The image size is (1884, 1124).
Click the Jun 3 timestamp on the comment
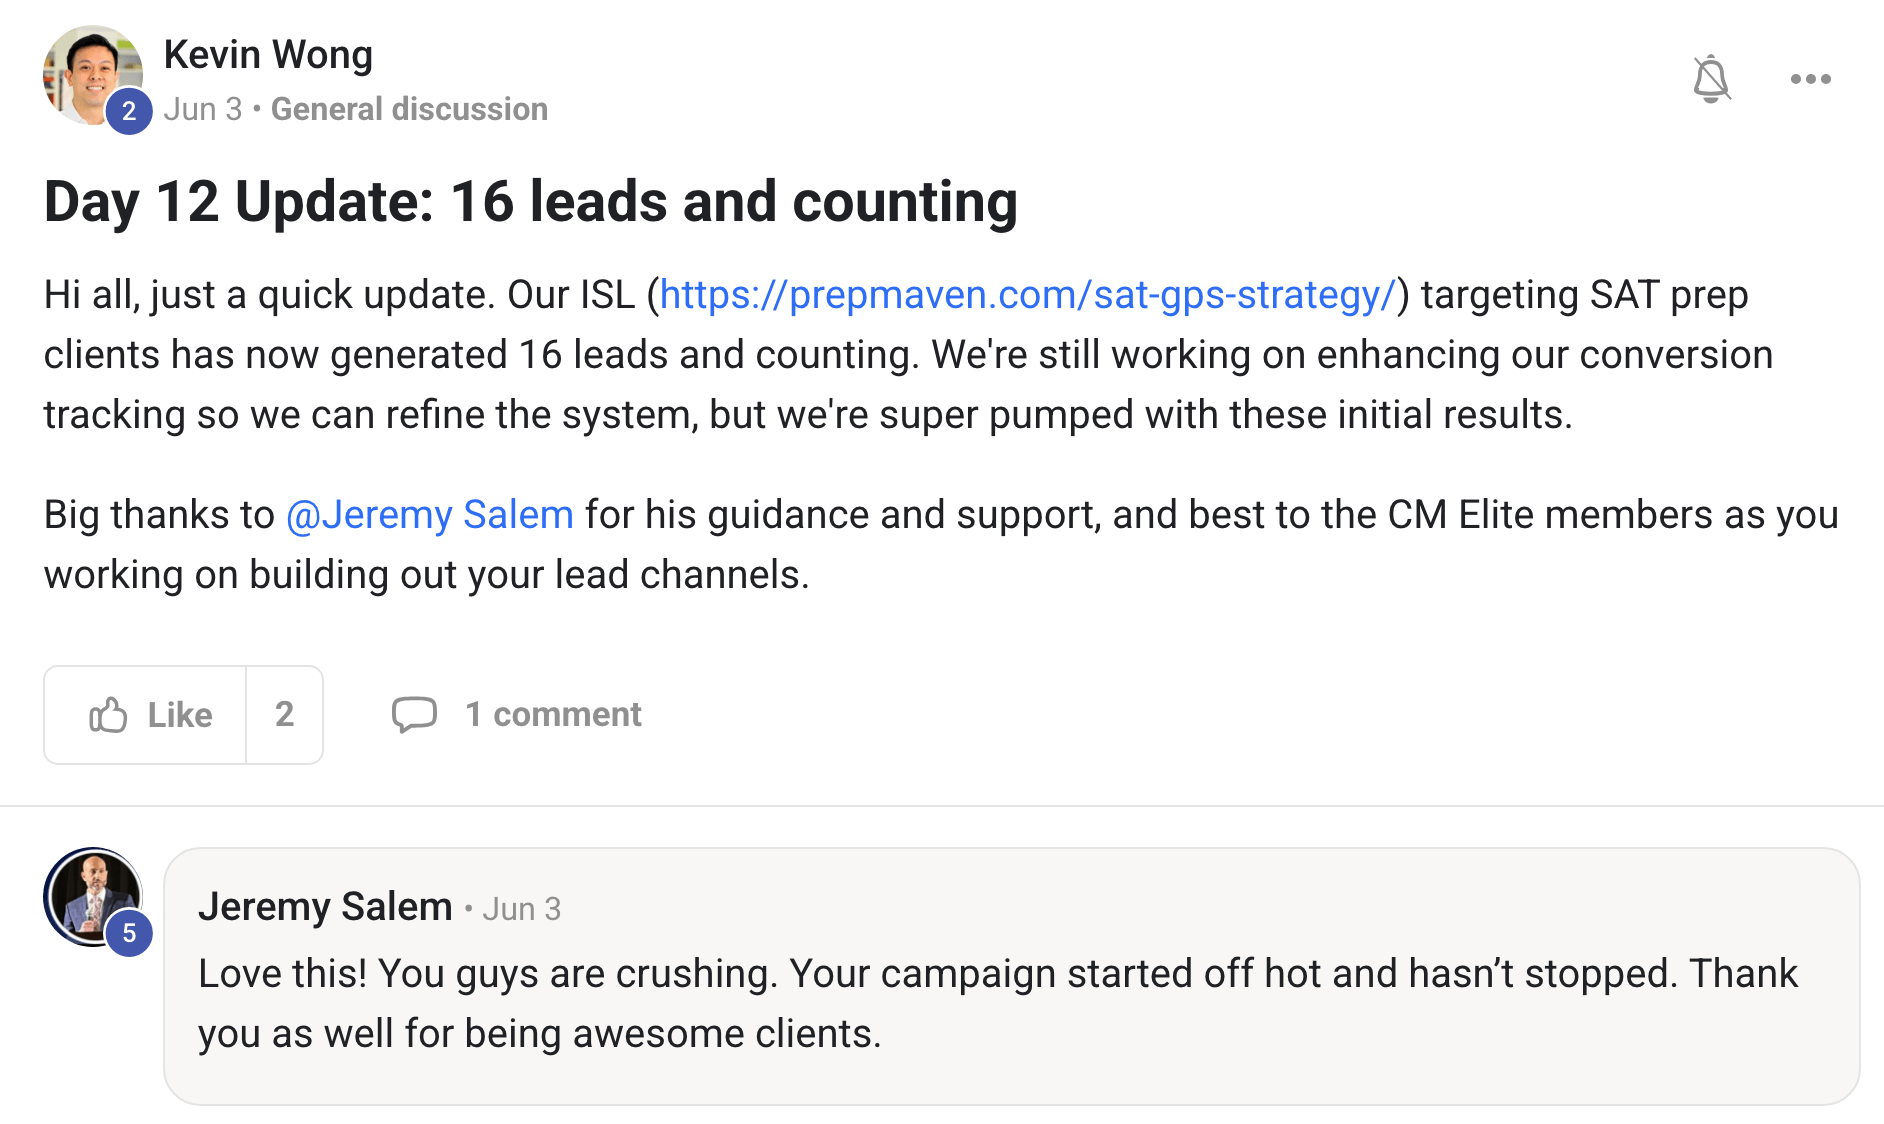[x=521, y=909]
